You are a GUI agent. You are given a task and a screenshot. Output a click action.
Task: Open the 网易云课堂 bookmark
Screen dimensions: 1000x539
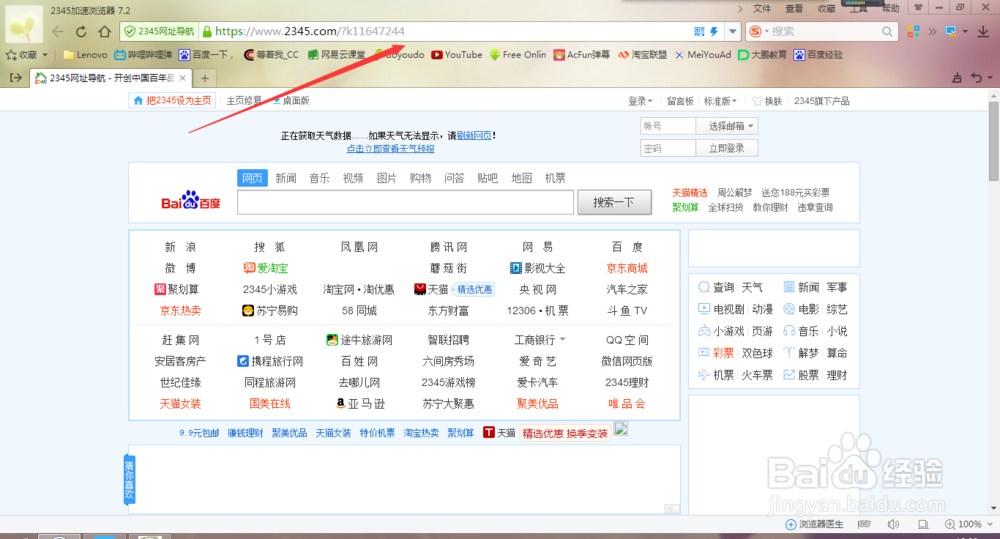point(337,55)
